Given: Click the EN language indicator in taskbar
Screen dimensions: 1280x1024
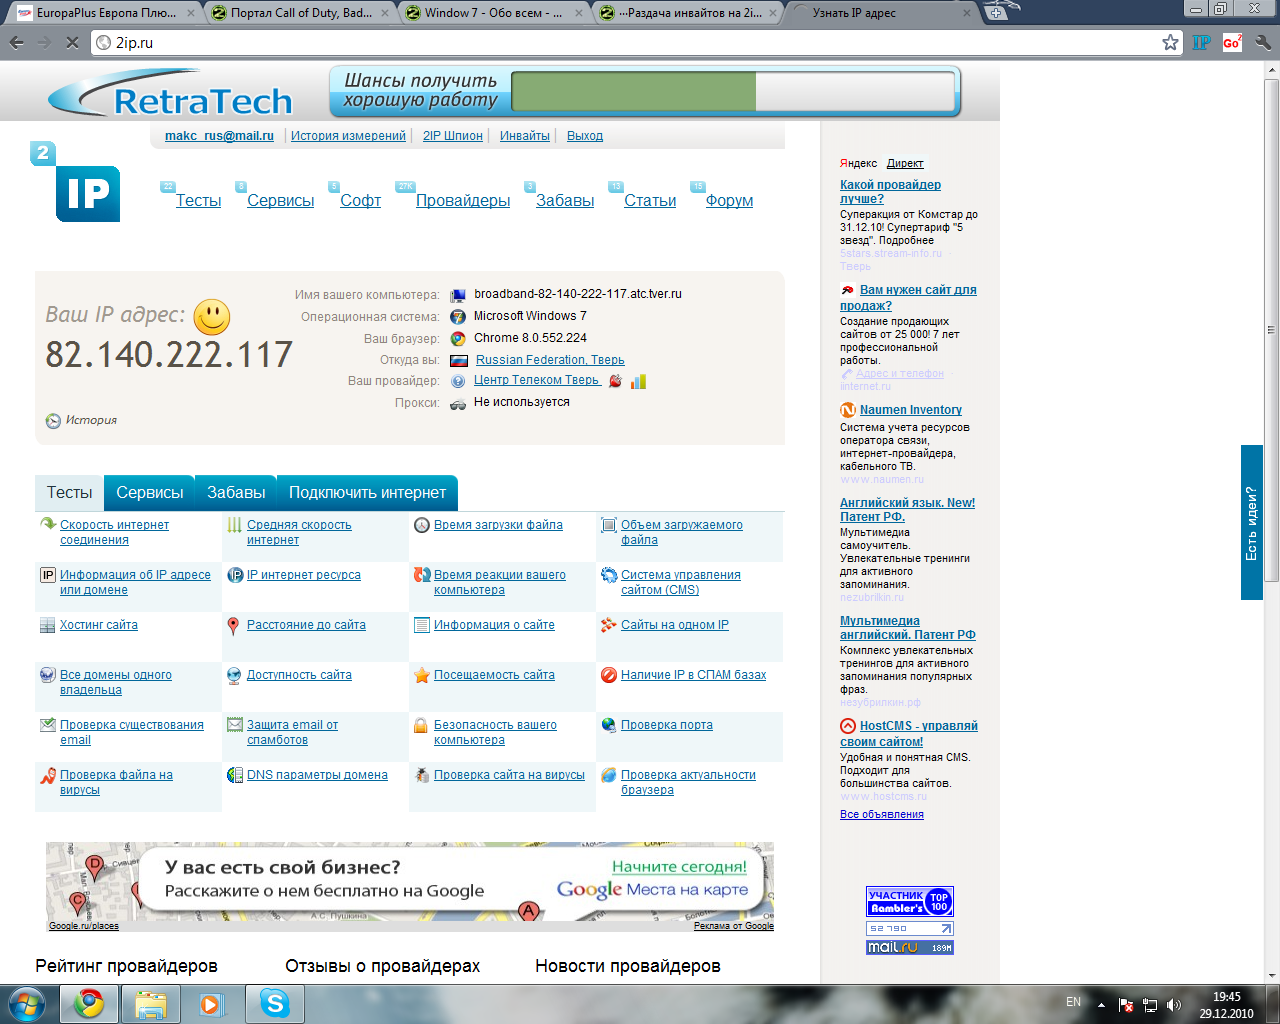Looking at the screenshot, I should (1073, 1002).
